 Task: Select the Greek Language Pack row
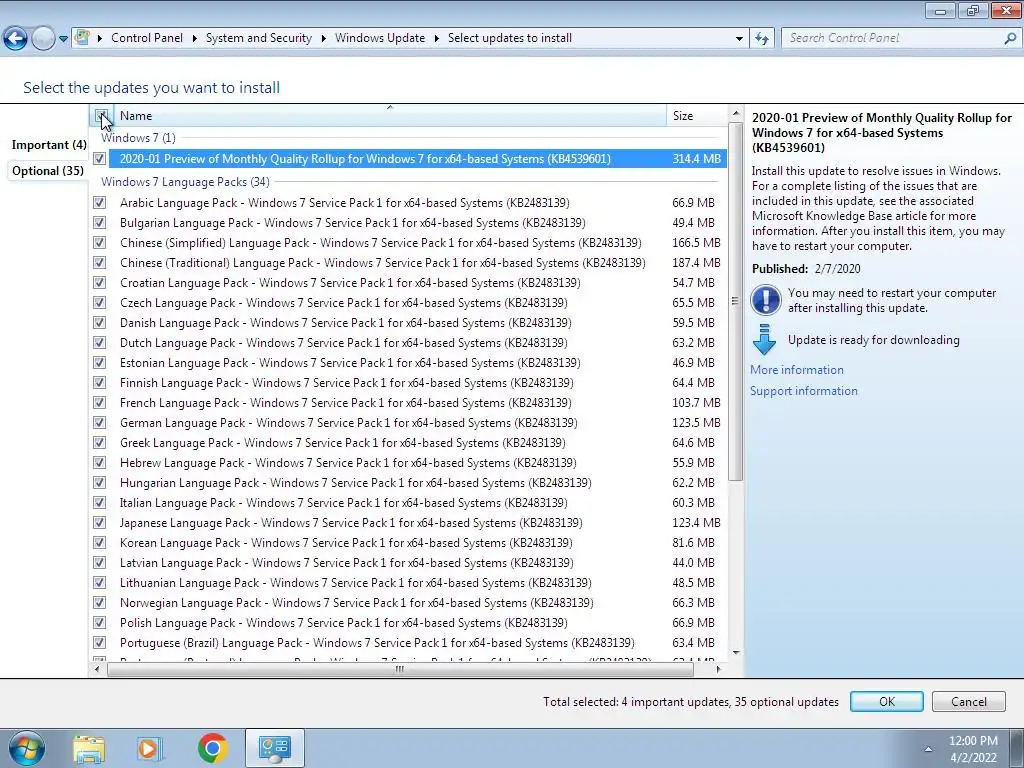[x=409, y=443]
